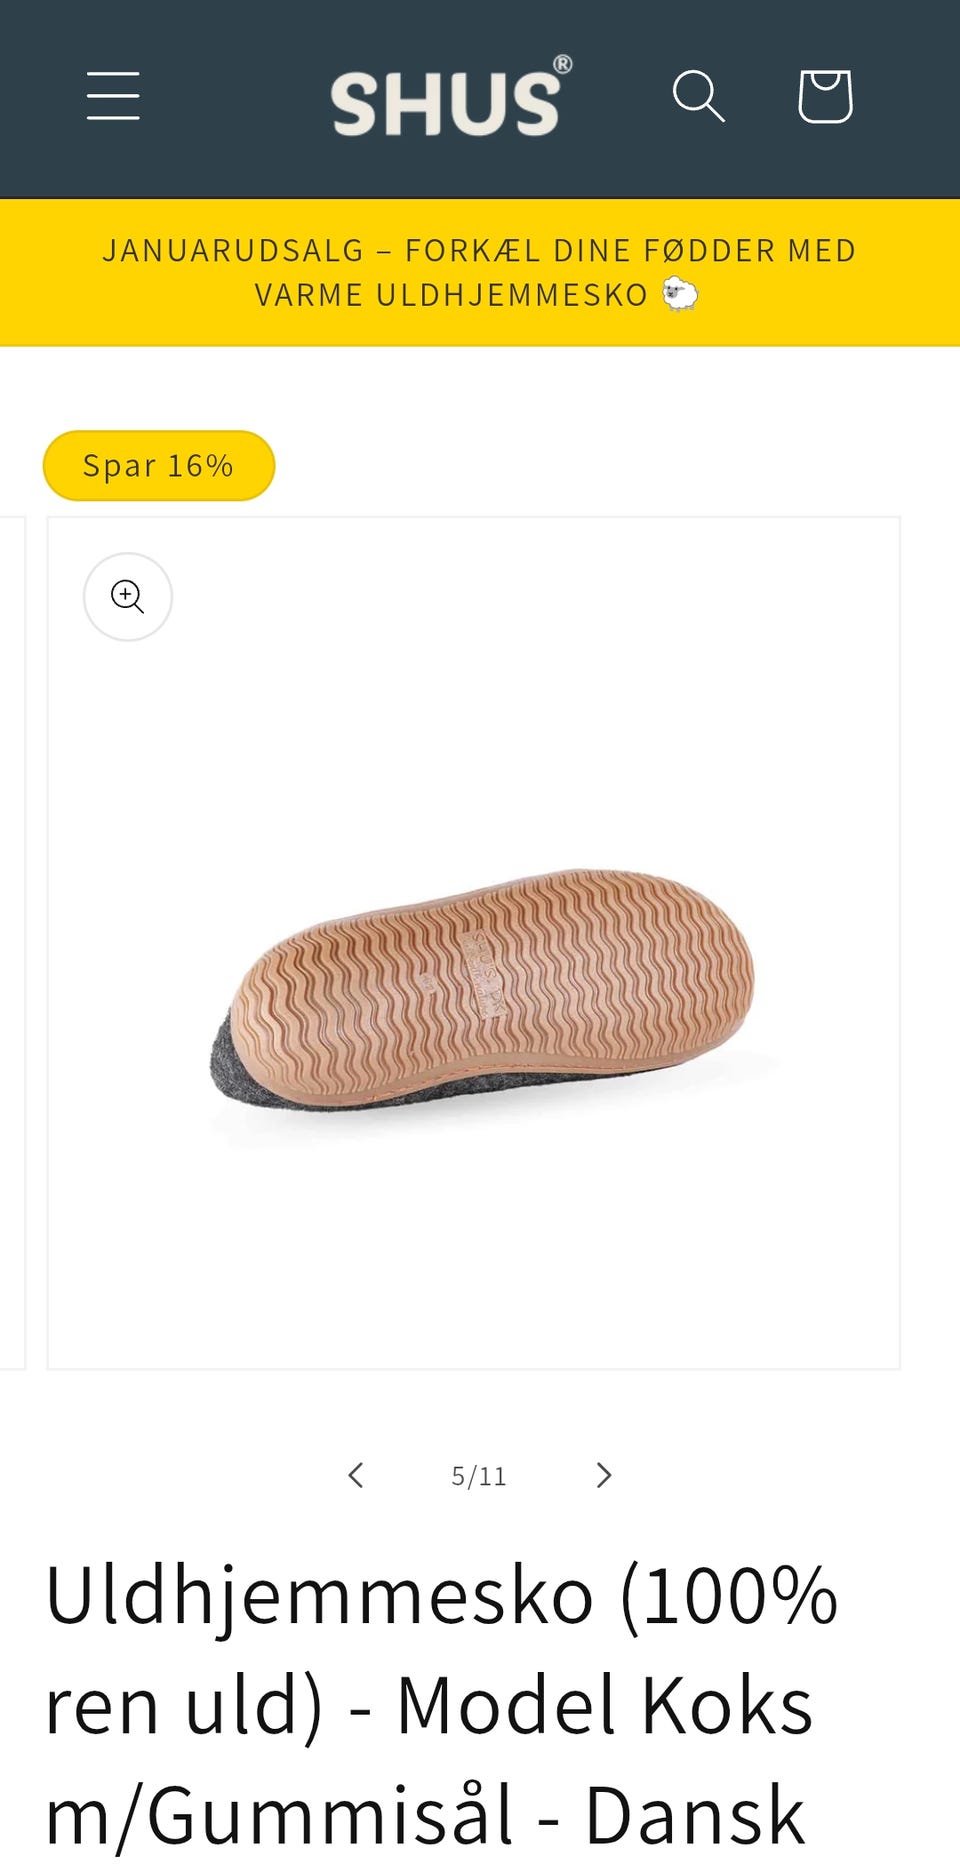
Task: Click the previous image sliver at left edge
Action: point(11,942)
